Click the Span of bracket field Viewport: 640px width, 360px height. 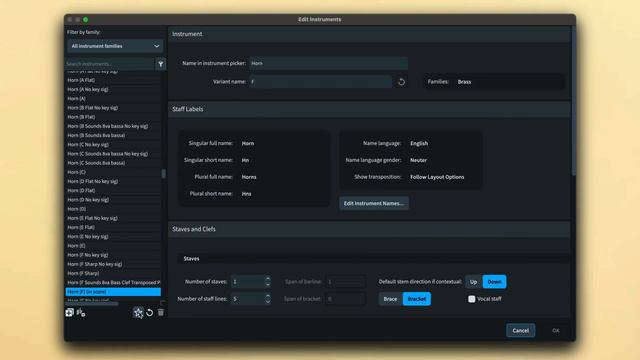pos(345,299)
